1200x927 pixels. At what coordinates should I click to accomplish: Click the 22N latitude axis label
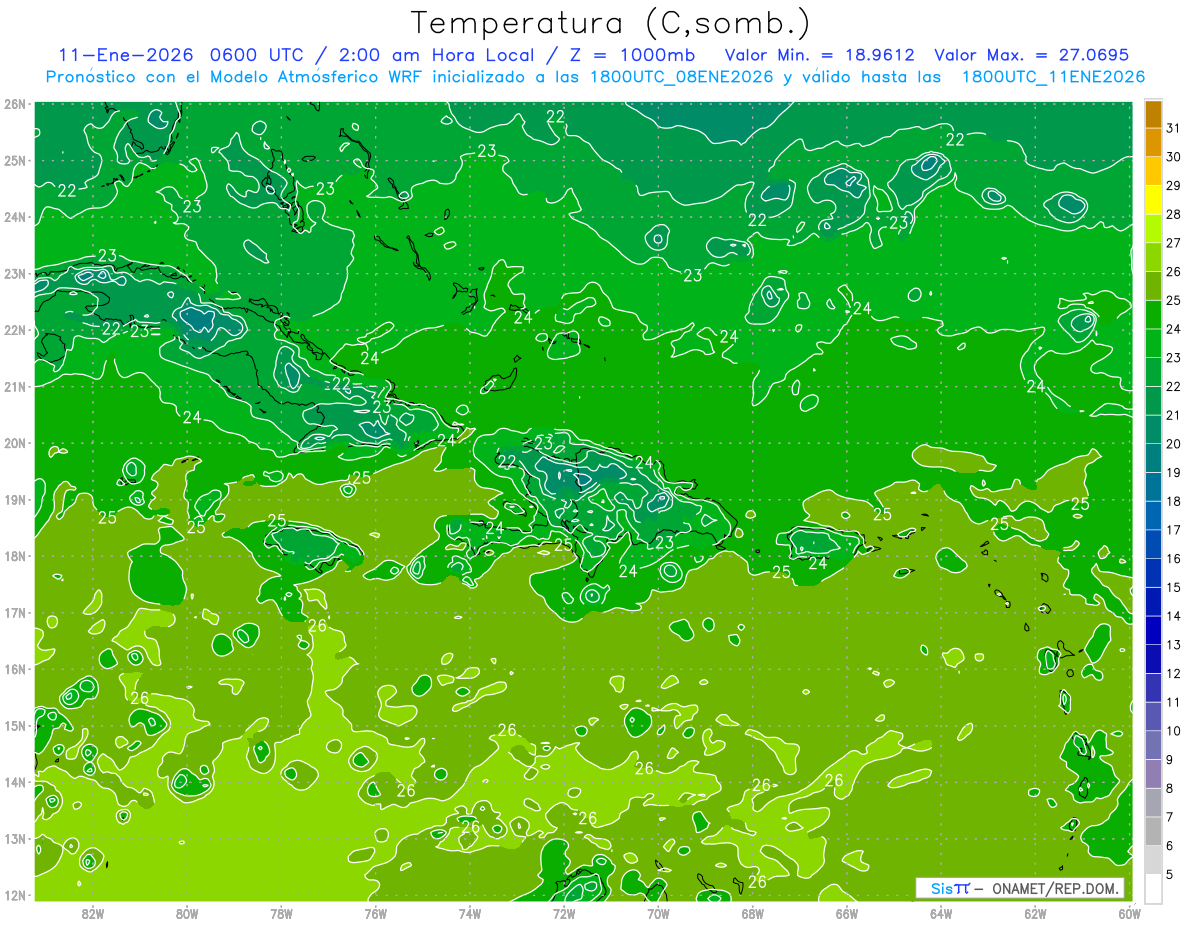tap(15, 330)
